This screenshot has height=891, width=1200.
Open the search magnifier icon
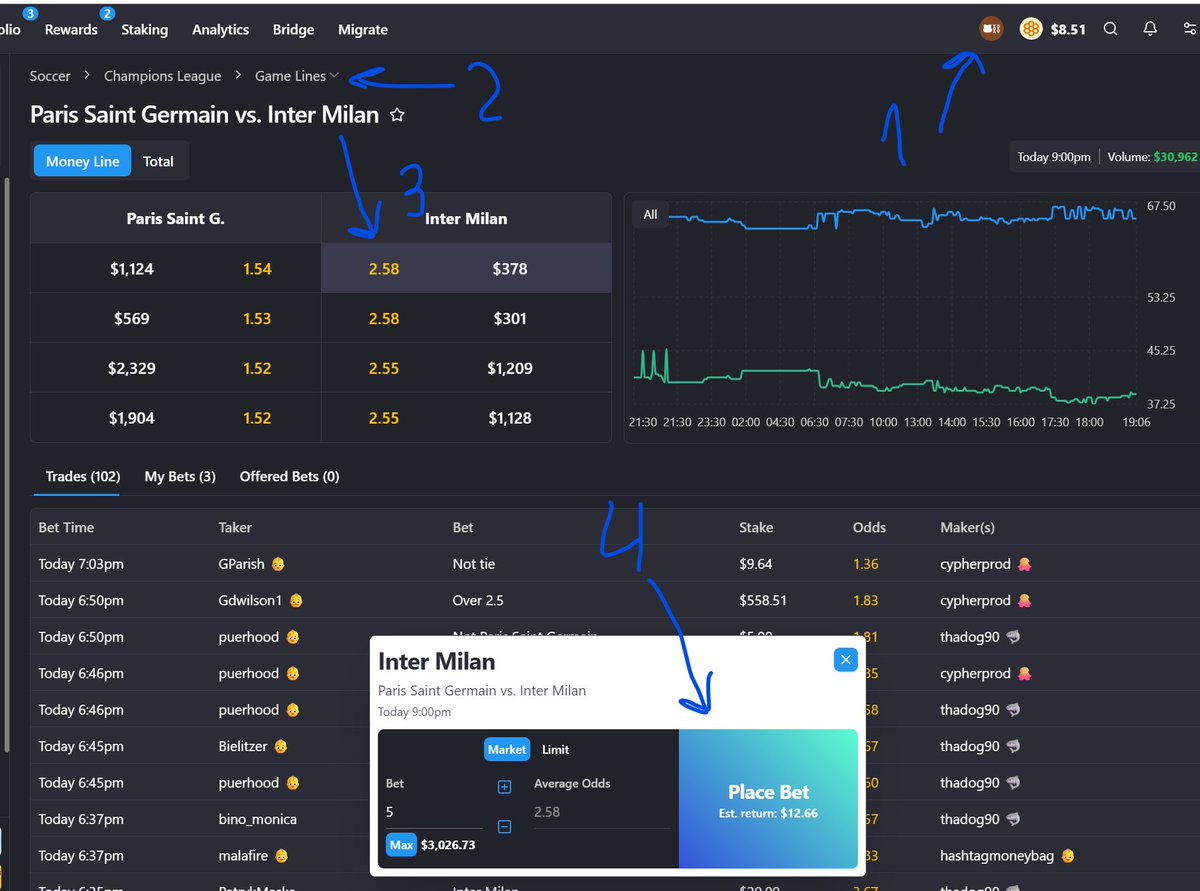(1110, 29)
